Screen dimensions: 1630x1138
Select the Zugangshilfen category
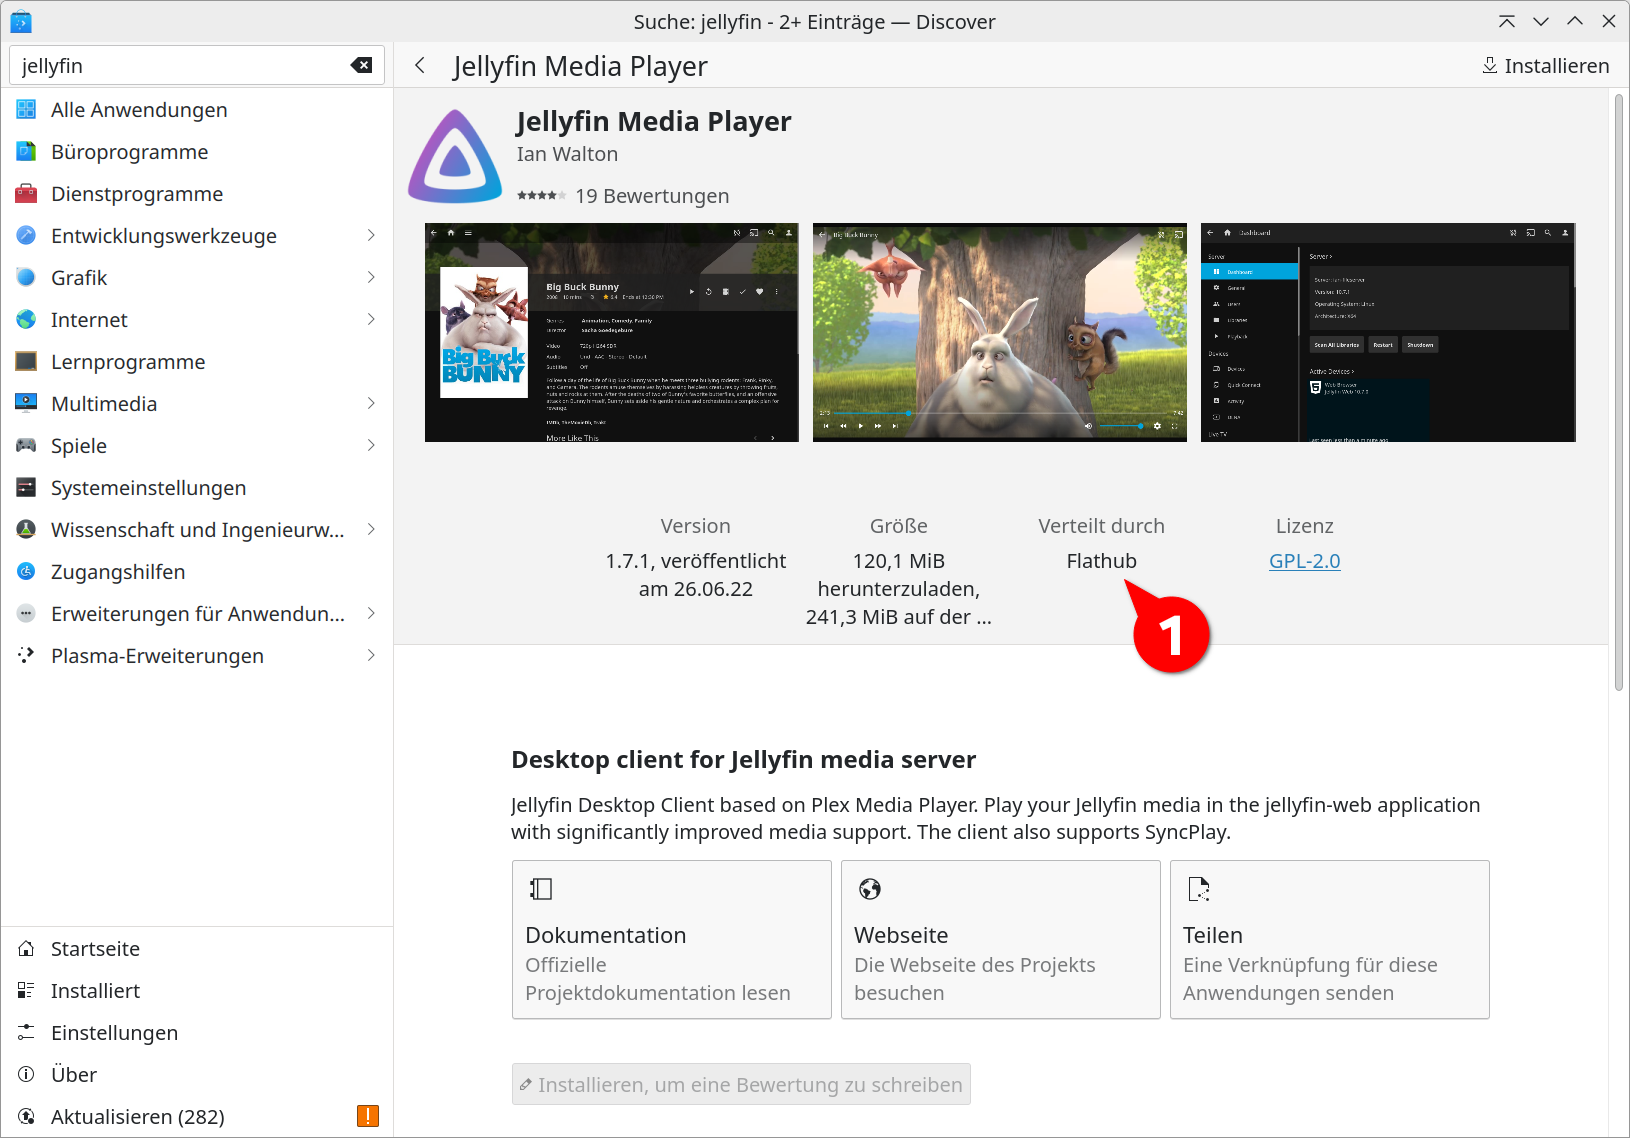(197, 572)
